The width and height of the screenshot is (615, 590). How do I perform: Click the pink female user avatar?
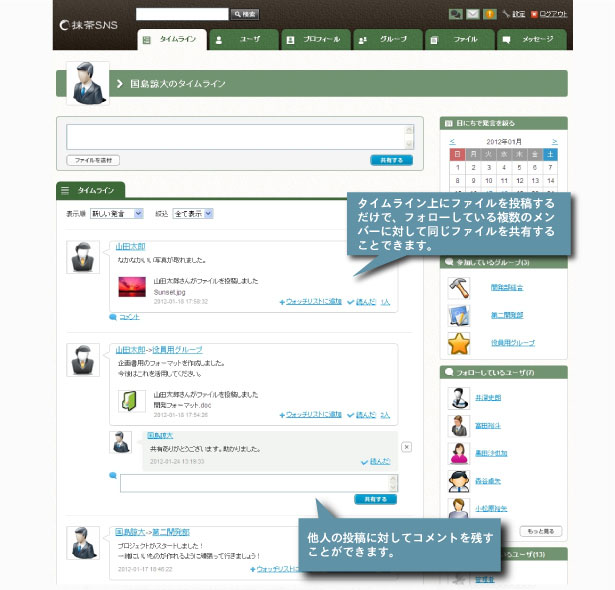coord(459,453)
